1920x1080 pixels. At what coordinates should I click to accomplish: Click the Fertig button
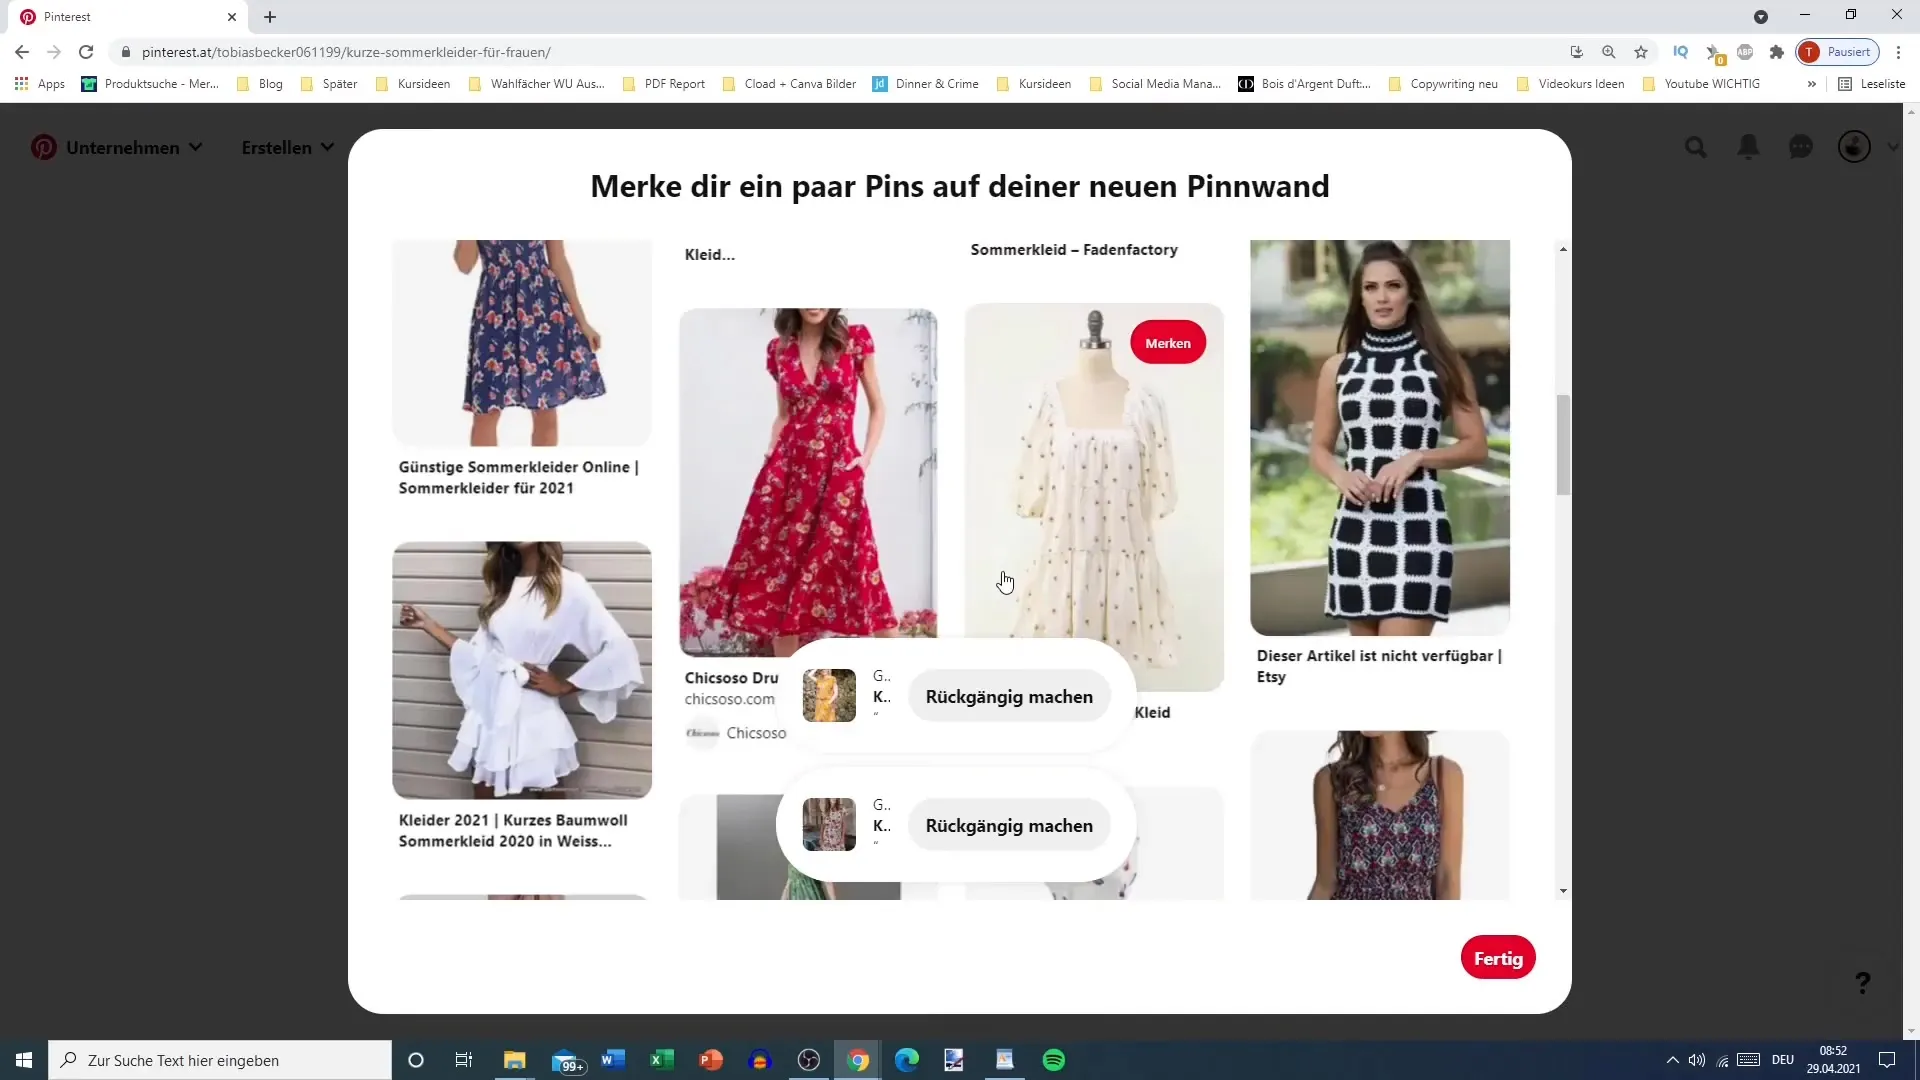click(1498, 958)
